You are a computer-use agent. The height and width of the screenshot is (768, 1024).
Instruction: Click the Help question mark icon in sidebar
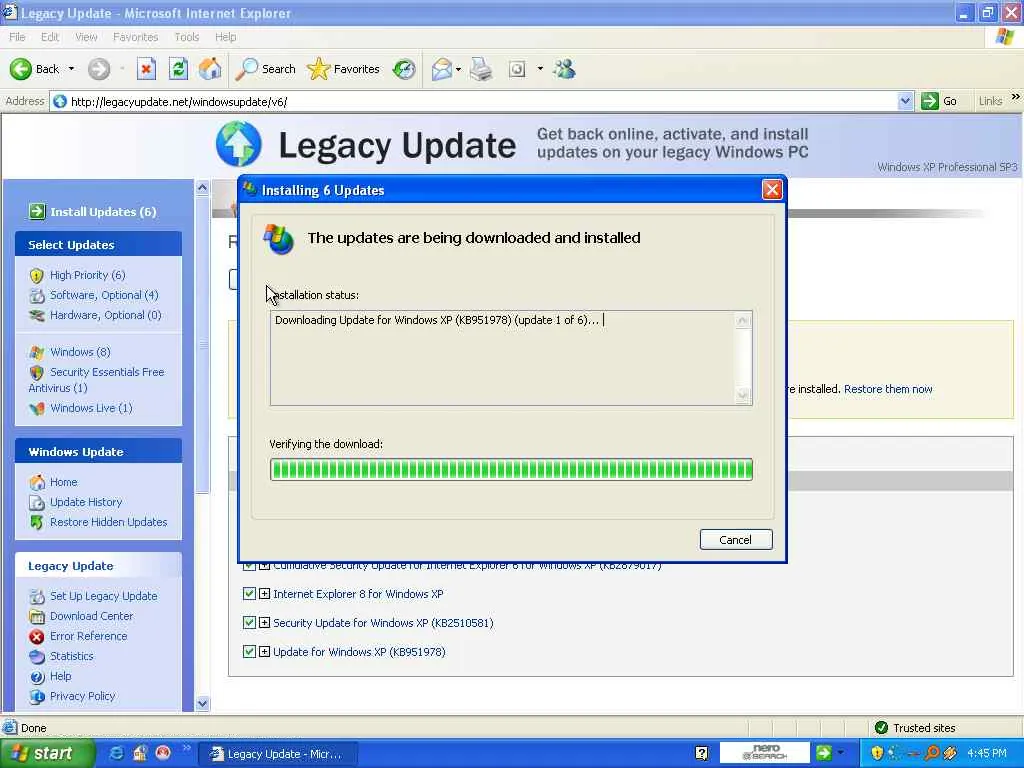click(37, 677)
